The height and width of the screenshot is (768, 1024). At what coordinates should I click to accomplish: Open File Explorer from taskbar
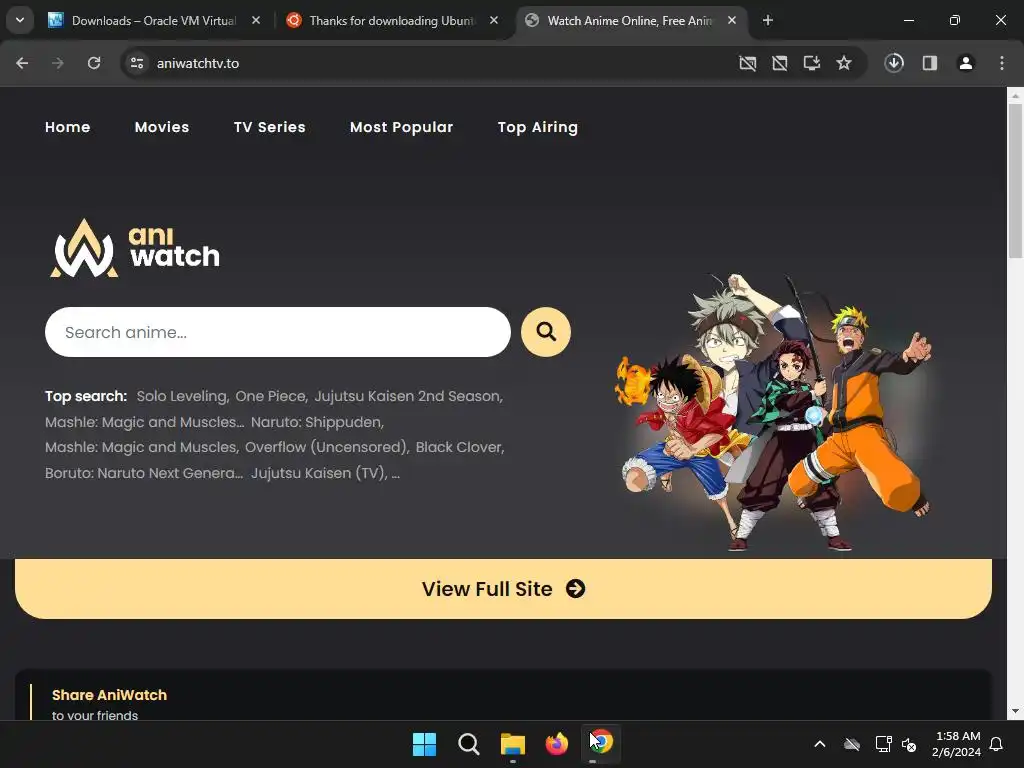click(x=513, y=743)
